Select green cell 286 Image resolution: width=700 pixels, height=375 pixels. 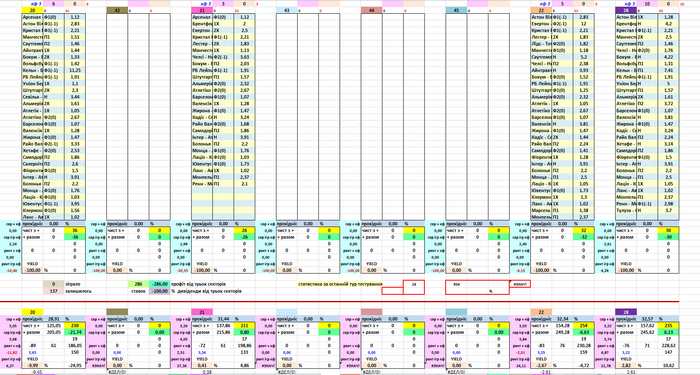(138, 284)
